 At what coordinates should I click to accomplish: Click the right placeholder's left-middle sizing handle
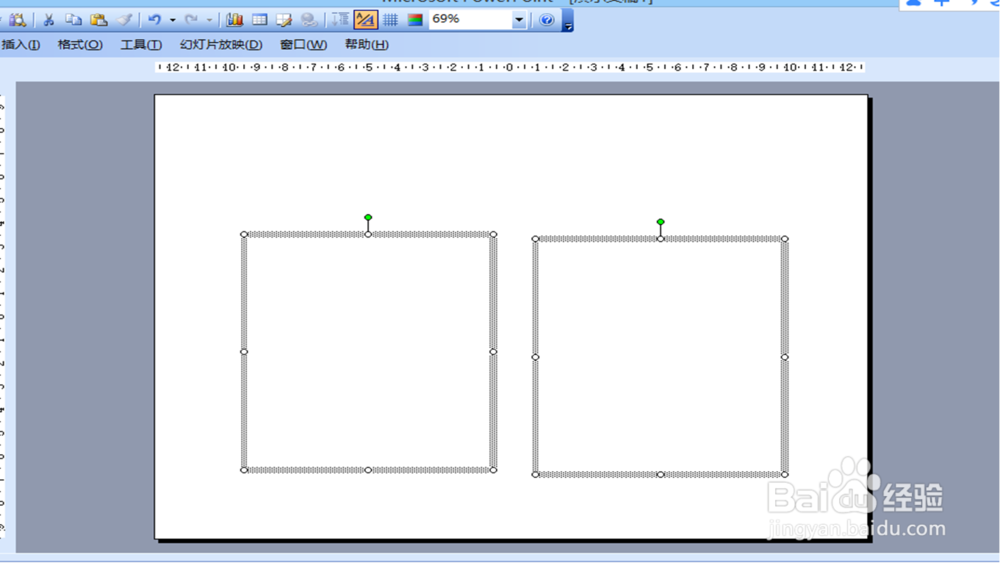pyautogui.click(x=535, y=357)
